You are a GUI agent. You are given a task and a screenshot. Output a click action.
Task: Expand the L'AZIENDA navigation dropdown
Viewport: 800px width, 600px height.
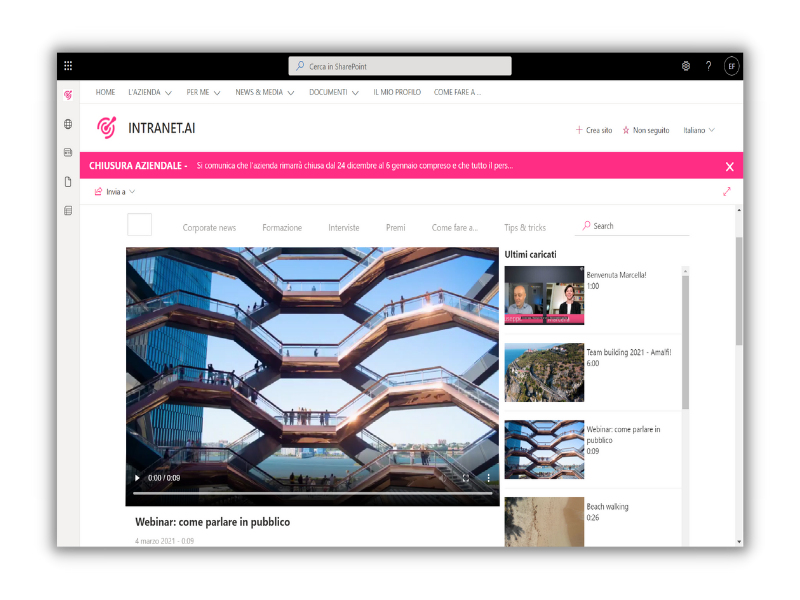click(x=150, y=92)
